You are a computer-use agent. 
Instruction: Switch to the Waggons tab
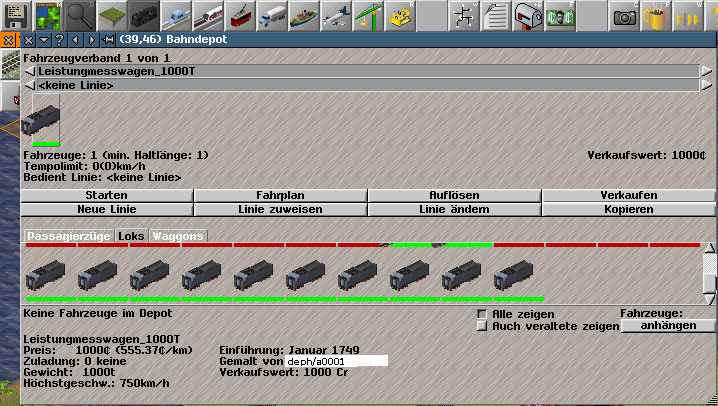178,236
